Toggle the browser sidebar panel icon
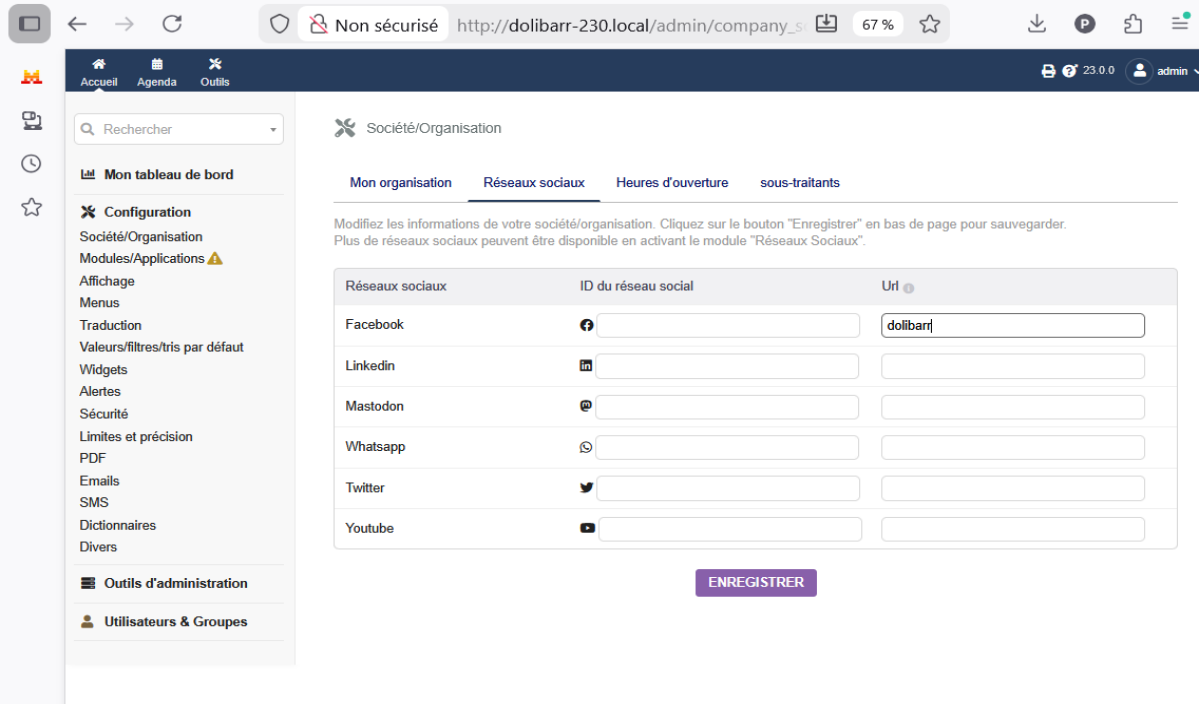Screen dimensions: 1199x704 coord(30,24)
